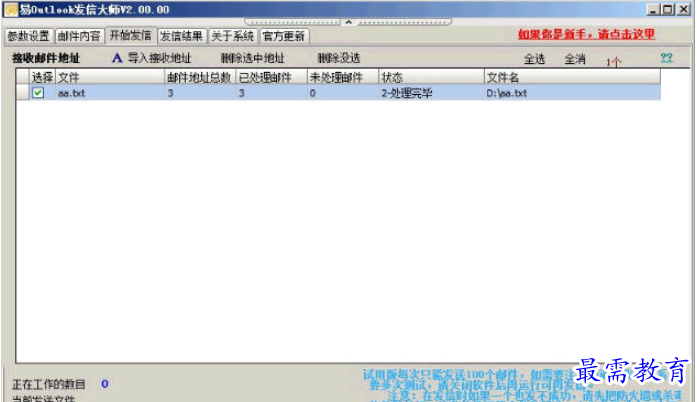Screen dimensions: 697x402
Task: Click 删除选中地址 button
Action: (x=252, y=58)
